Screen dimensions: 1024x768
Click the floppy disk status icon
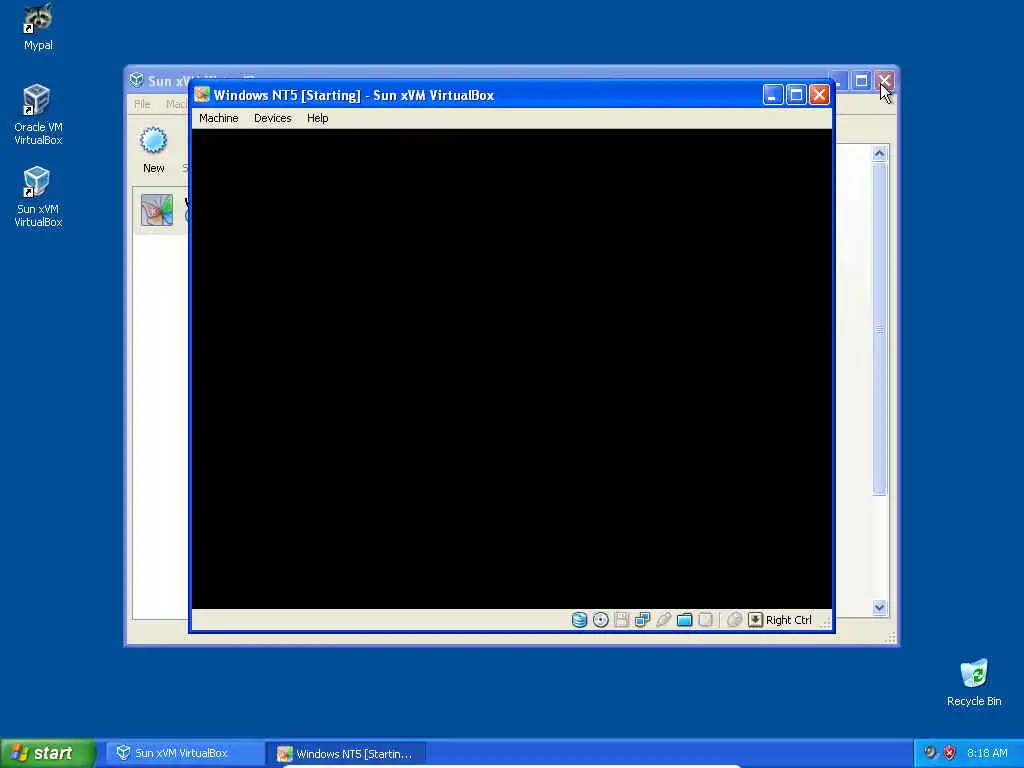pyautogui.click(x=622, y=620)
